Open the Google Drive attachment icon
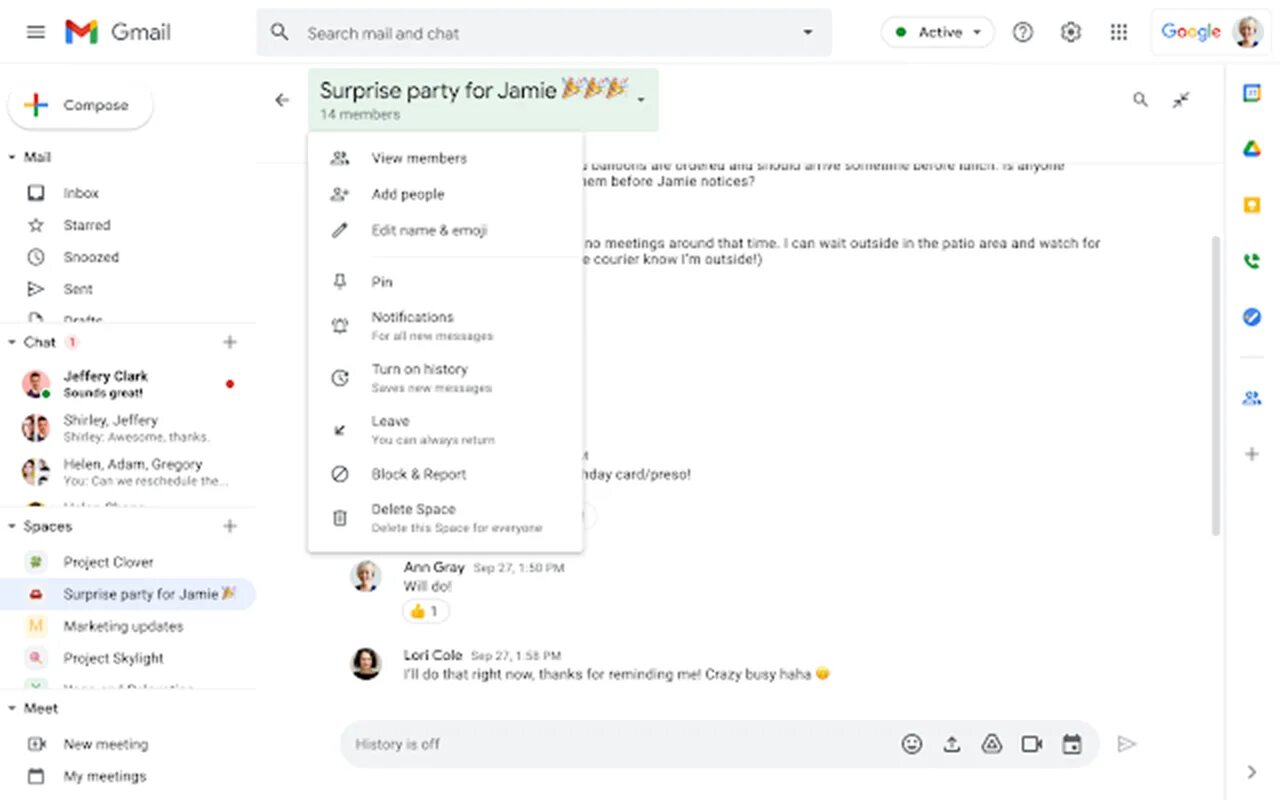 [991, 744]
